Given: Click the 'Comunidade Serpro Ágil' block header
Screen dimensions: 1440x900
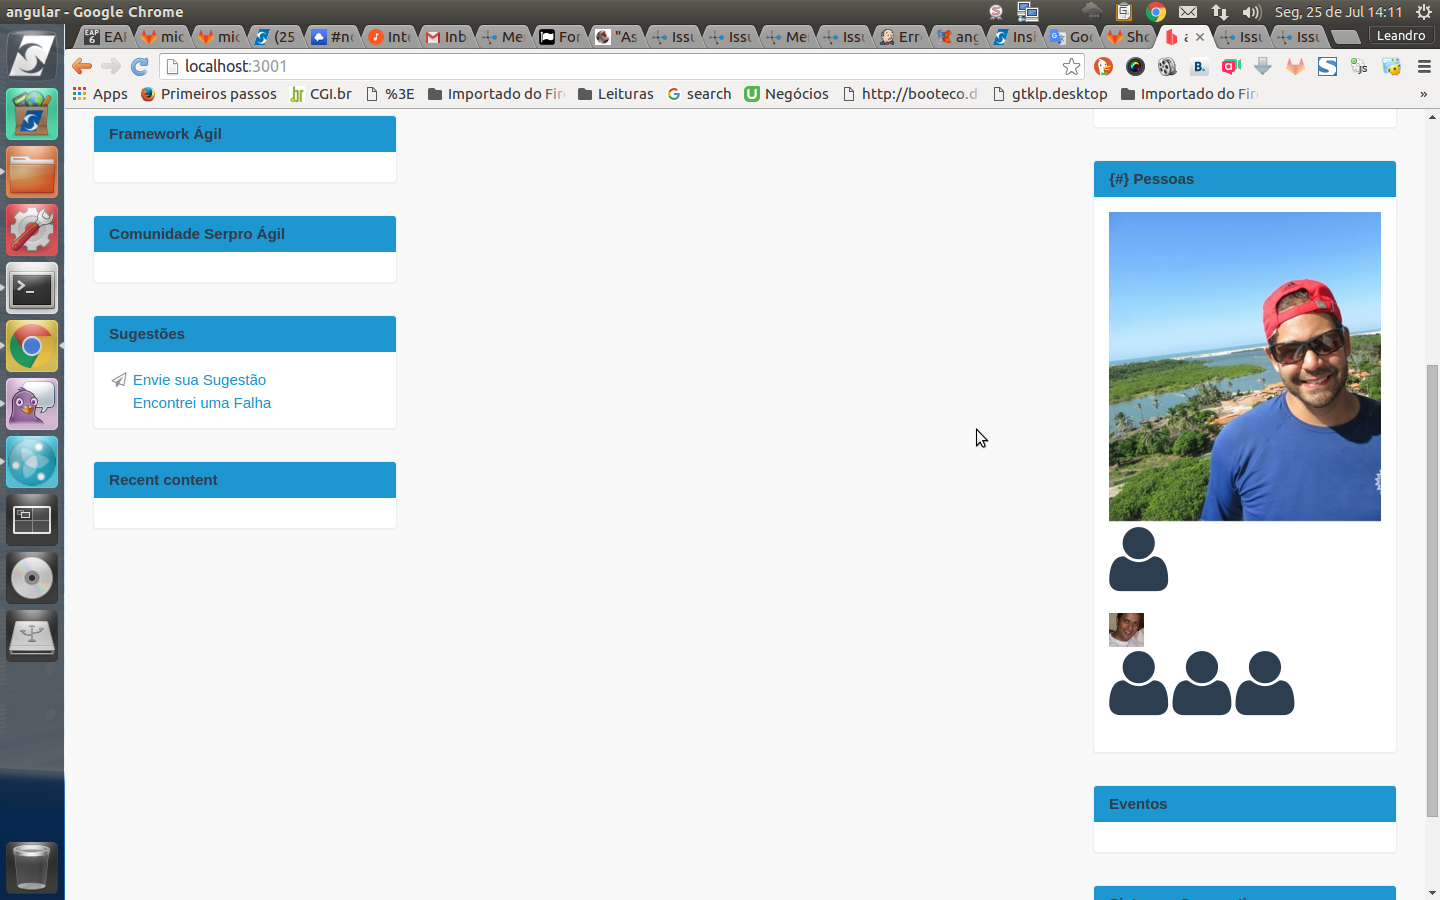Looking at the screenshot, I should point(245,234).
